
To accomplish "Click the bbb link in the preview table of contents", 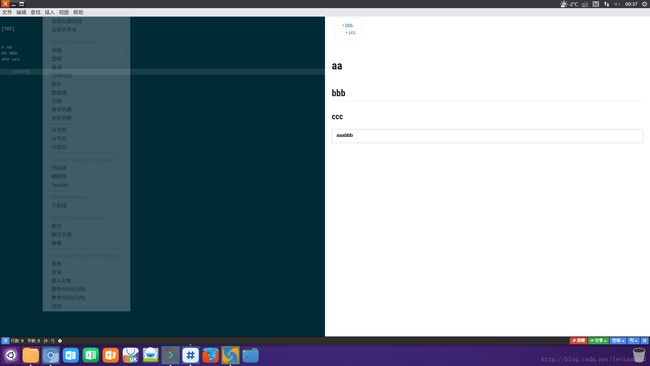I will (x=349, y=25).
